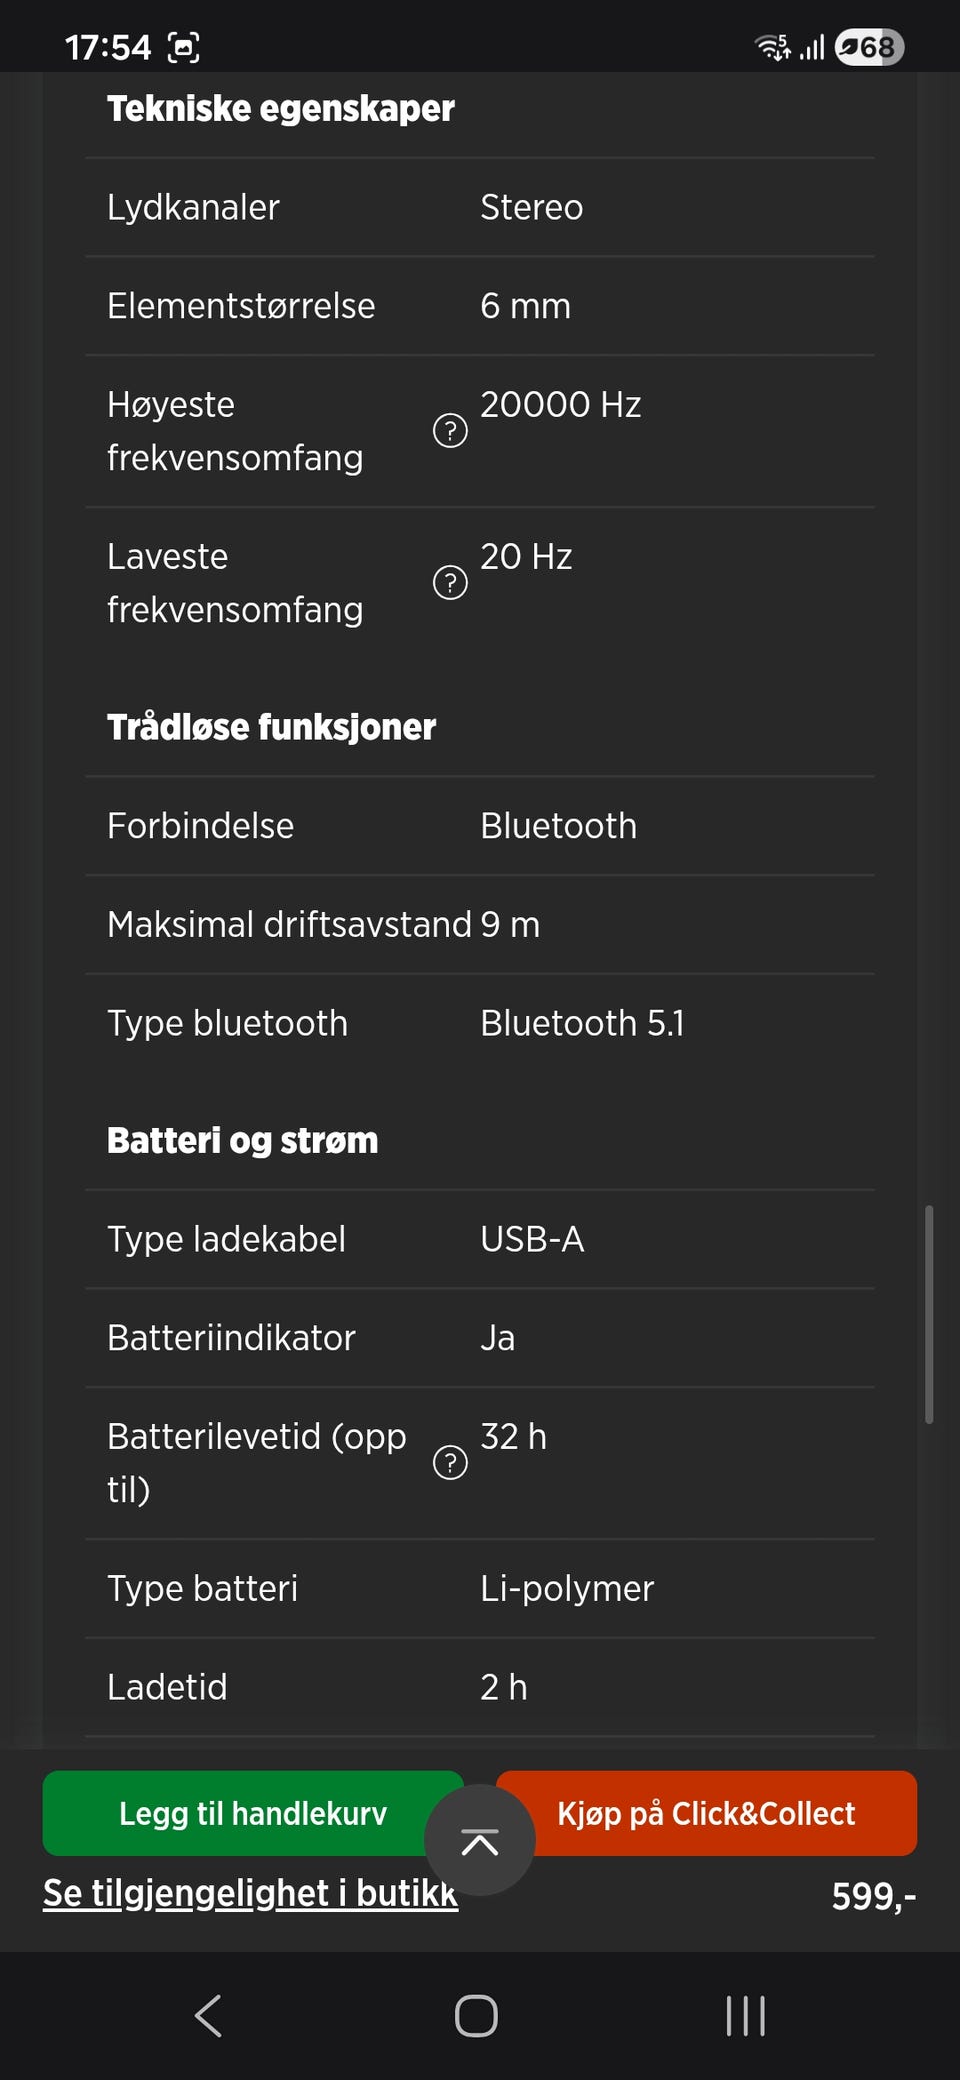960x2080 pixels.
Task: Open the recent apps navigation icon
Action: (x=746, y=2016)
